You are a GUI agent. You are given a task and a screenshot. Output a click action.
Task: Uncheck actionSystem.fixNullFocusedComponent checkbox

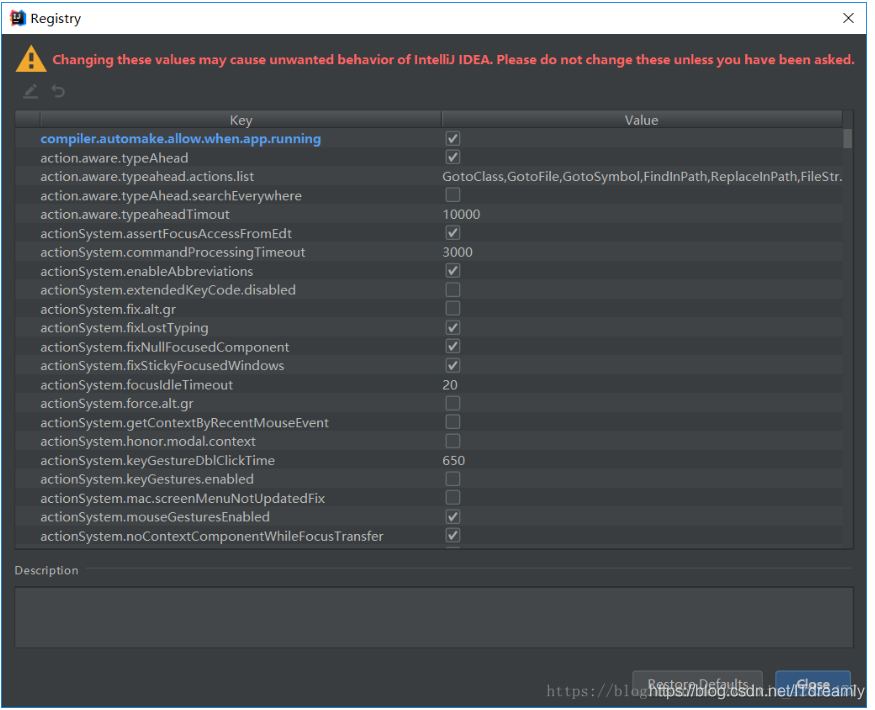453,347
